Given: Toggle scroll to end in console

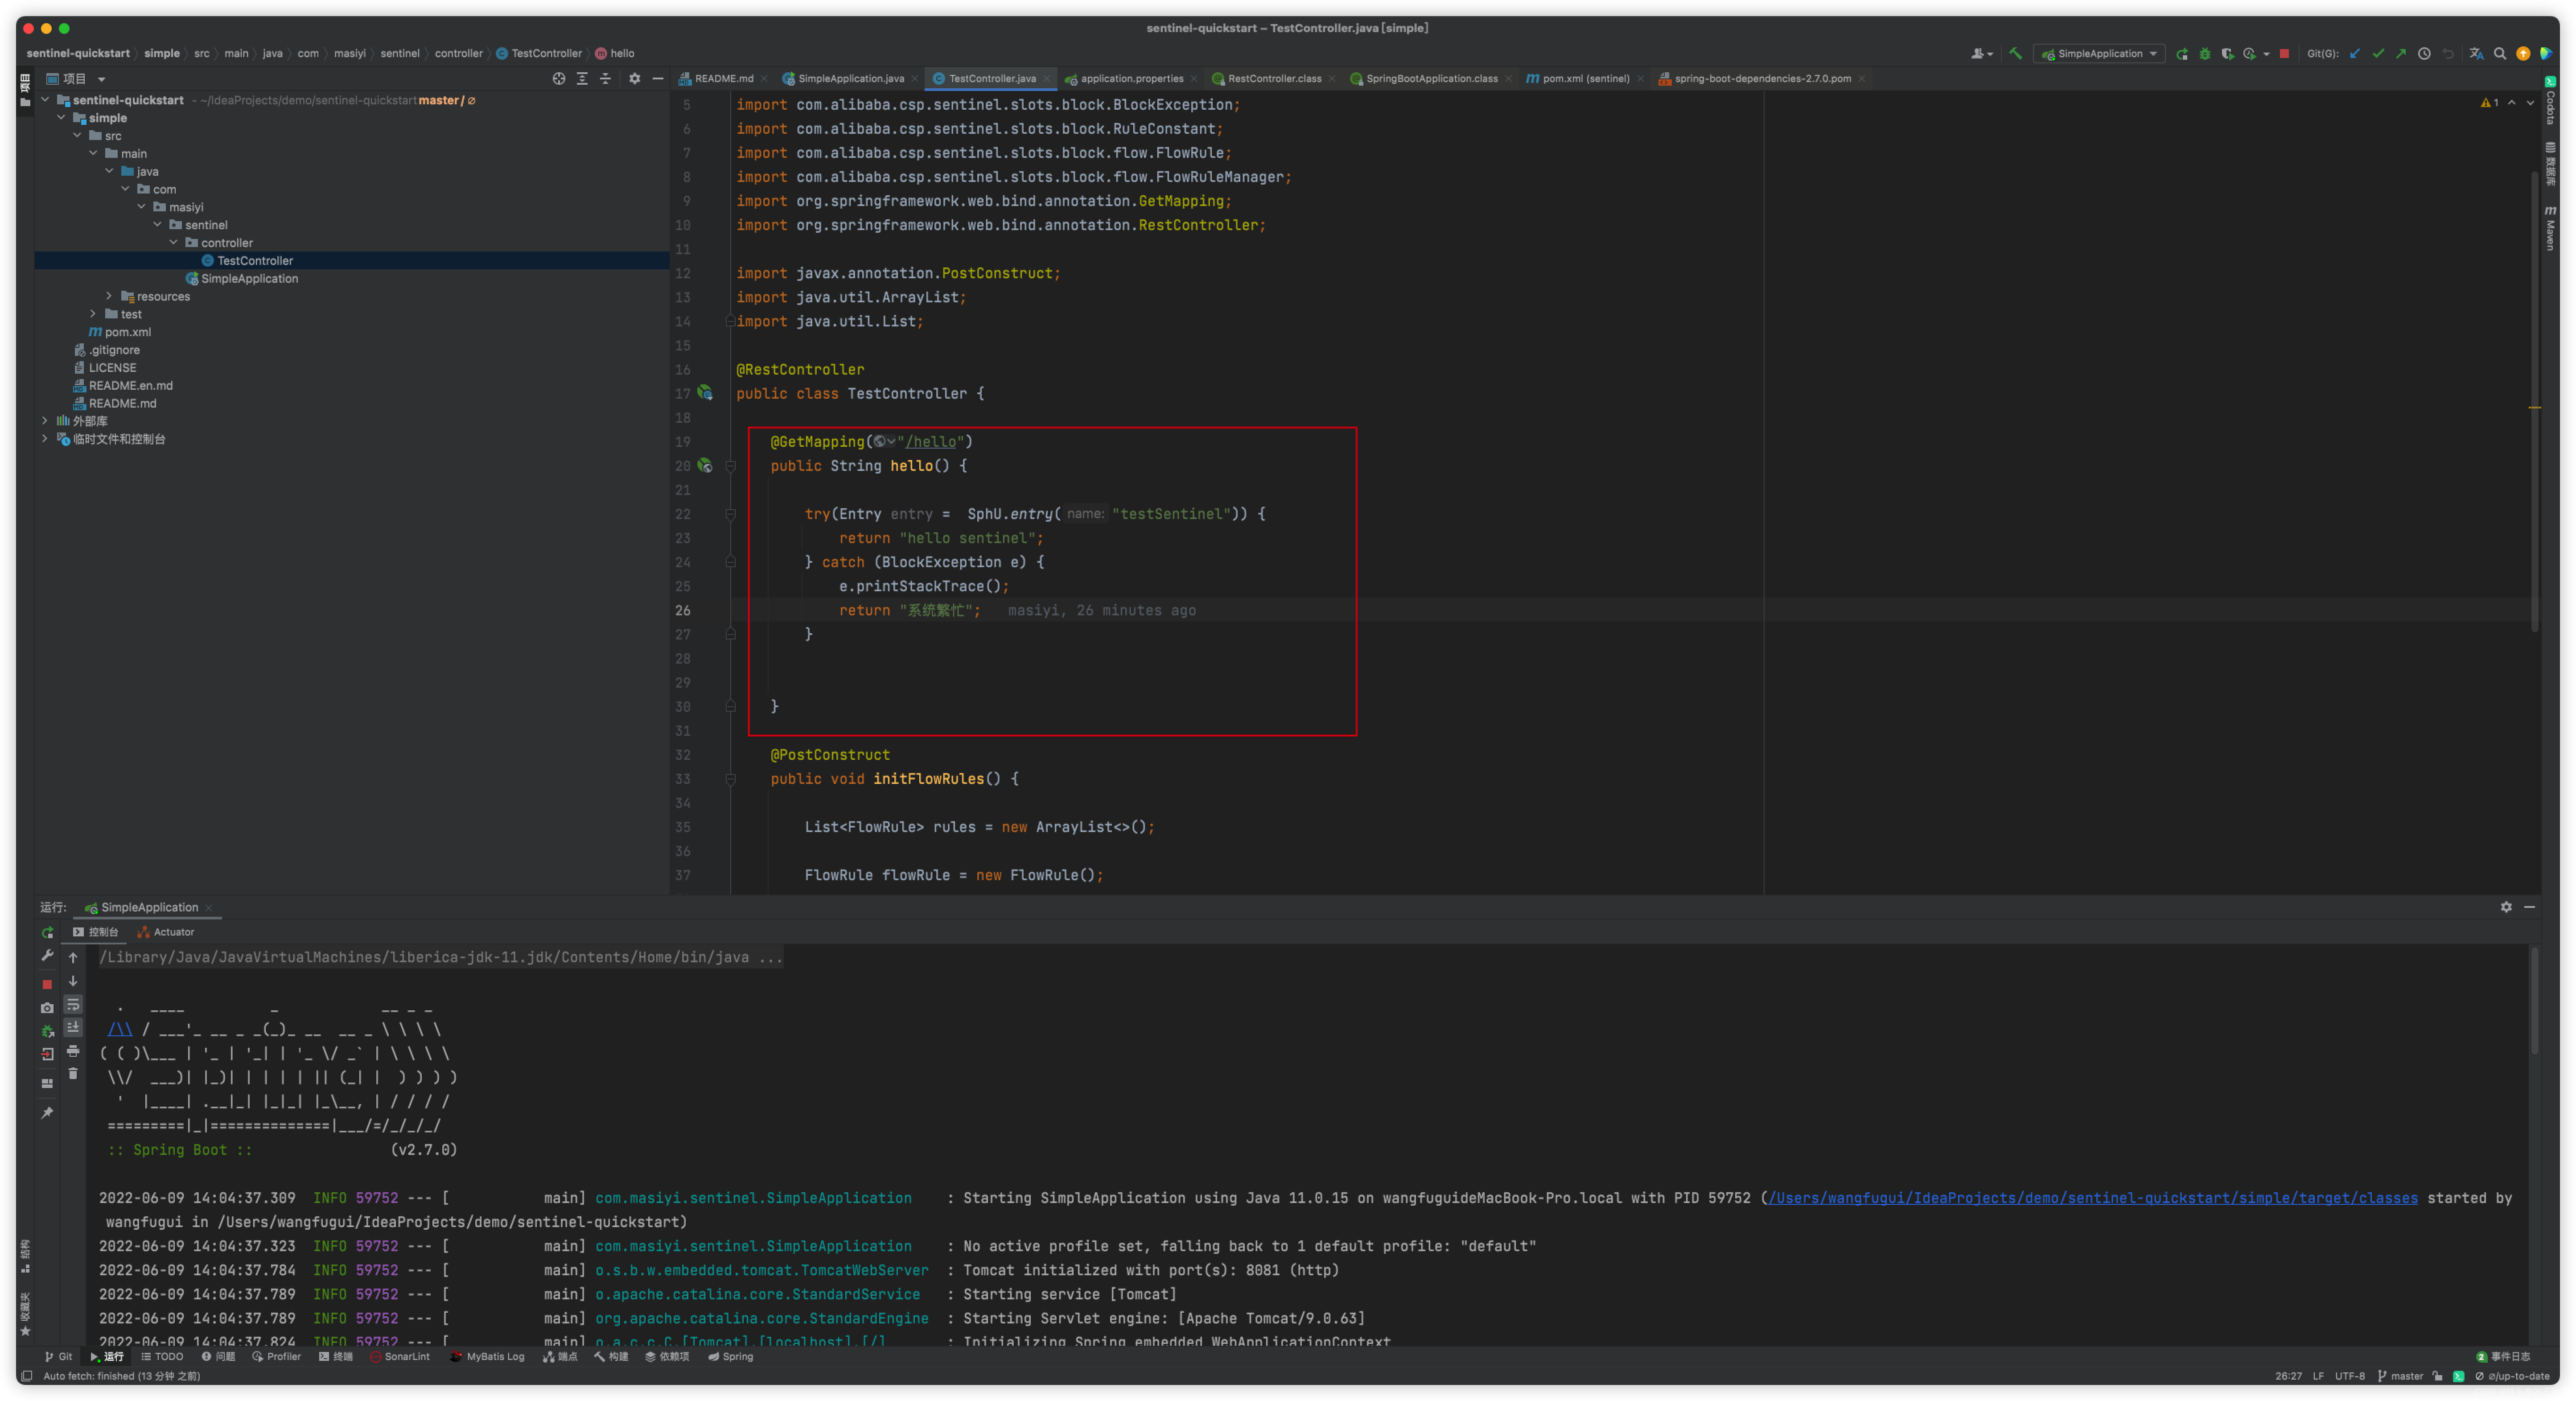Looking at the screenshot, I should pos(73,1028).
